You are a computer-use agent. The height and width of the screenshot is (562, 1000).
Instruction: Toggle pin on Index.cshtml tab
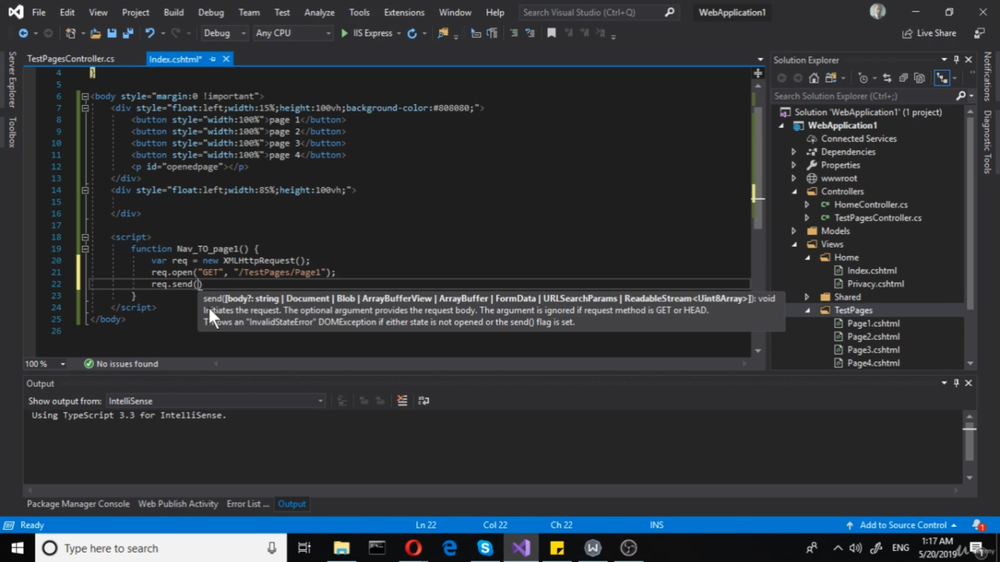pyautogui.click(x=213, y=59)
